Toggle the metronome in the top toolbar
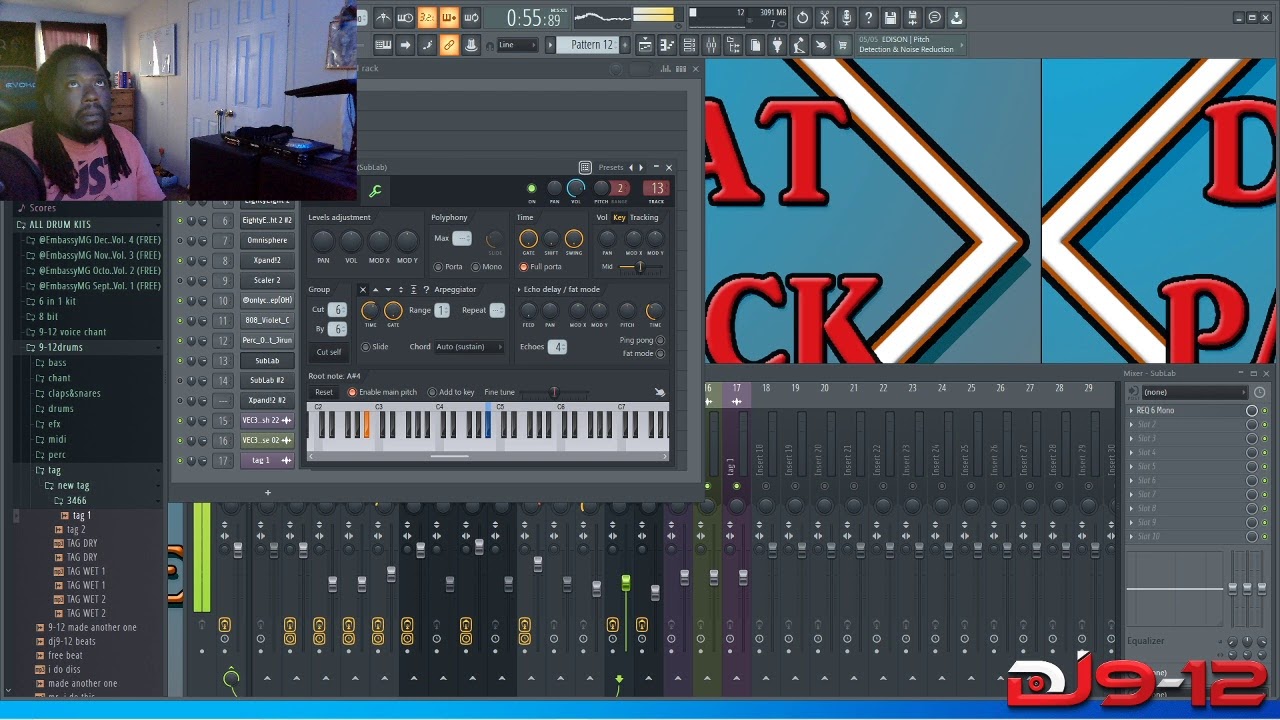1280x720 pixels. coord(383,17)
